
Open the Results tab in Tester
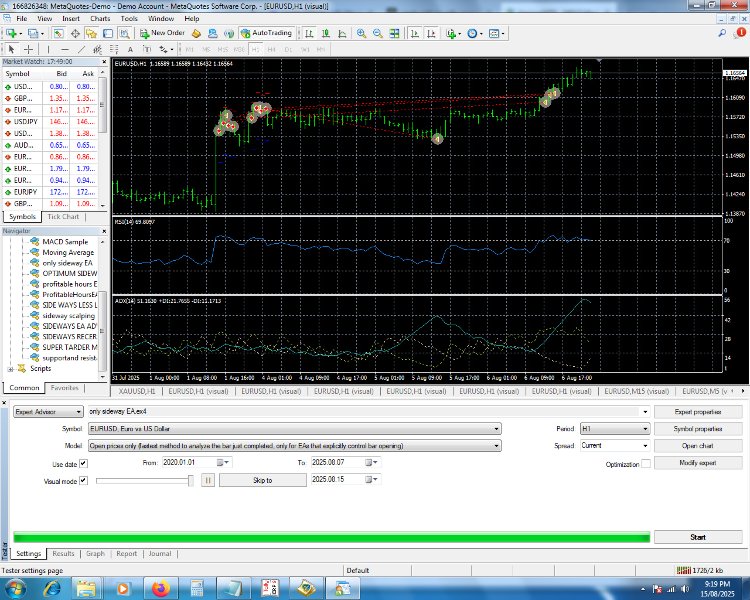63,554
